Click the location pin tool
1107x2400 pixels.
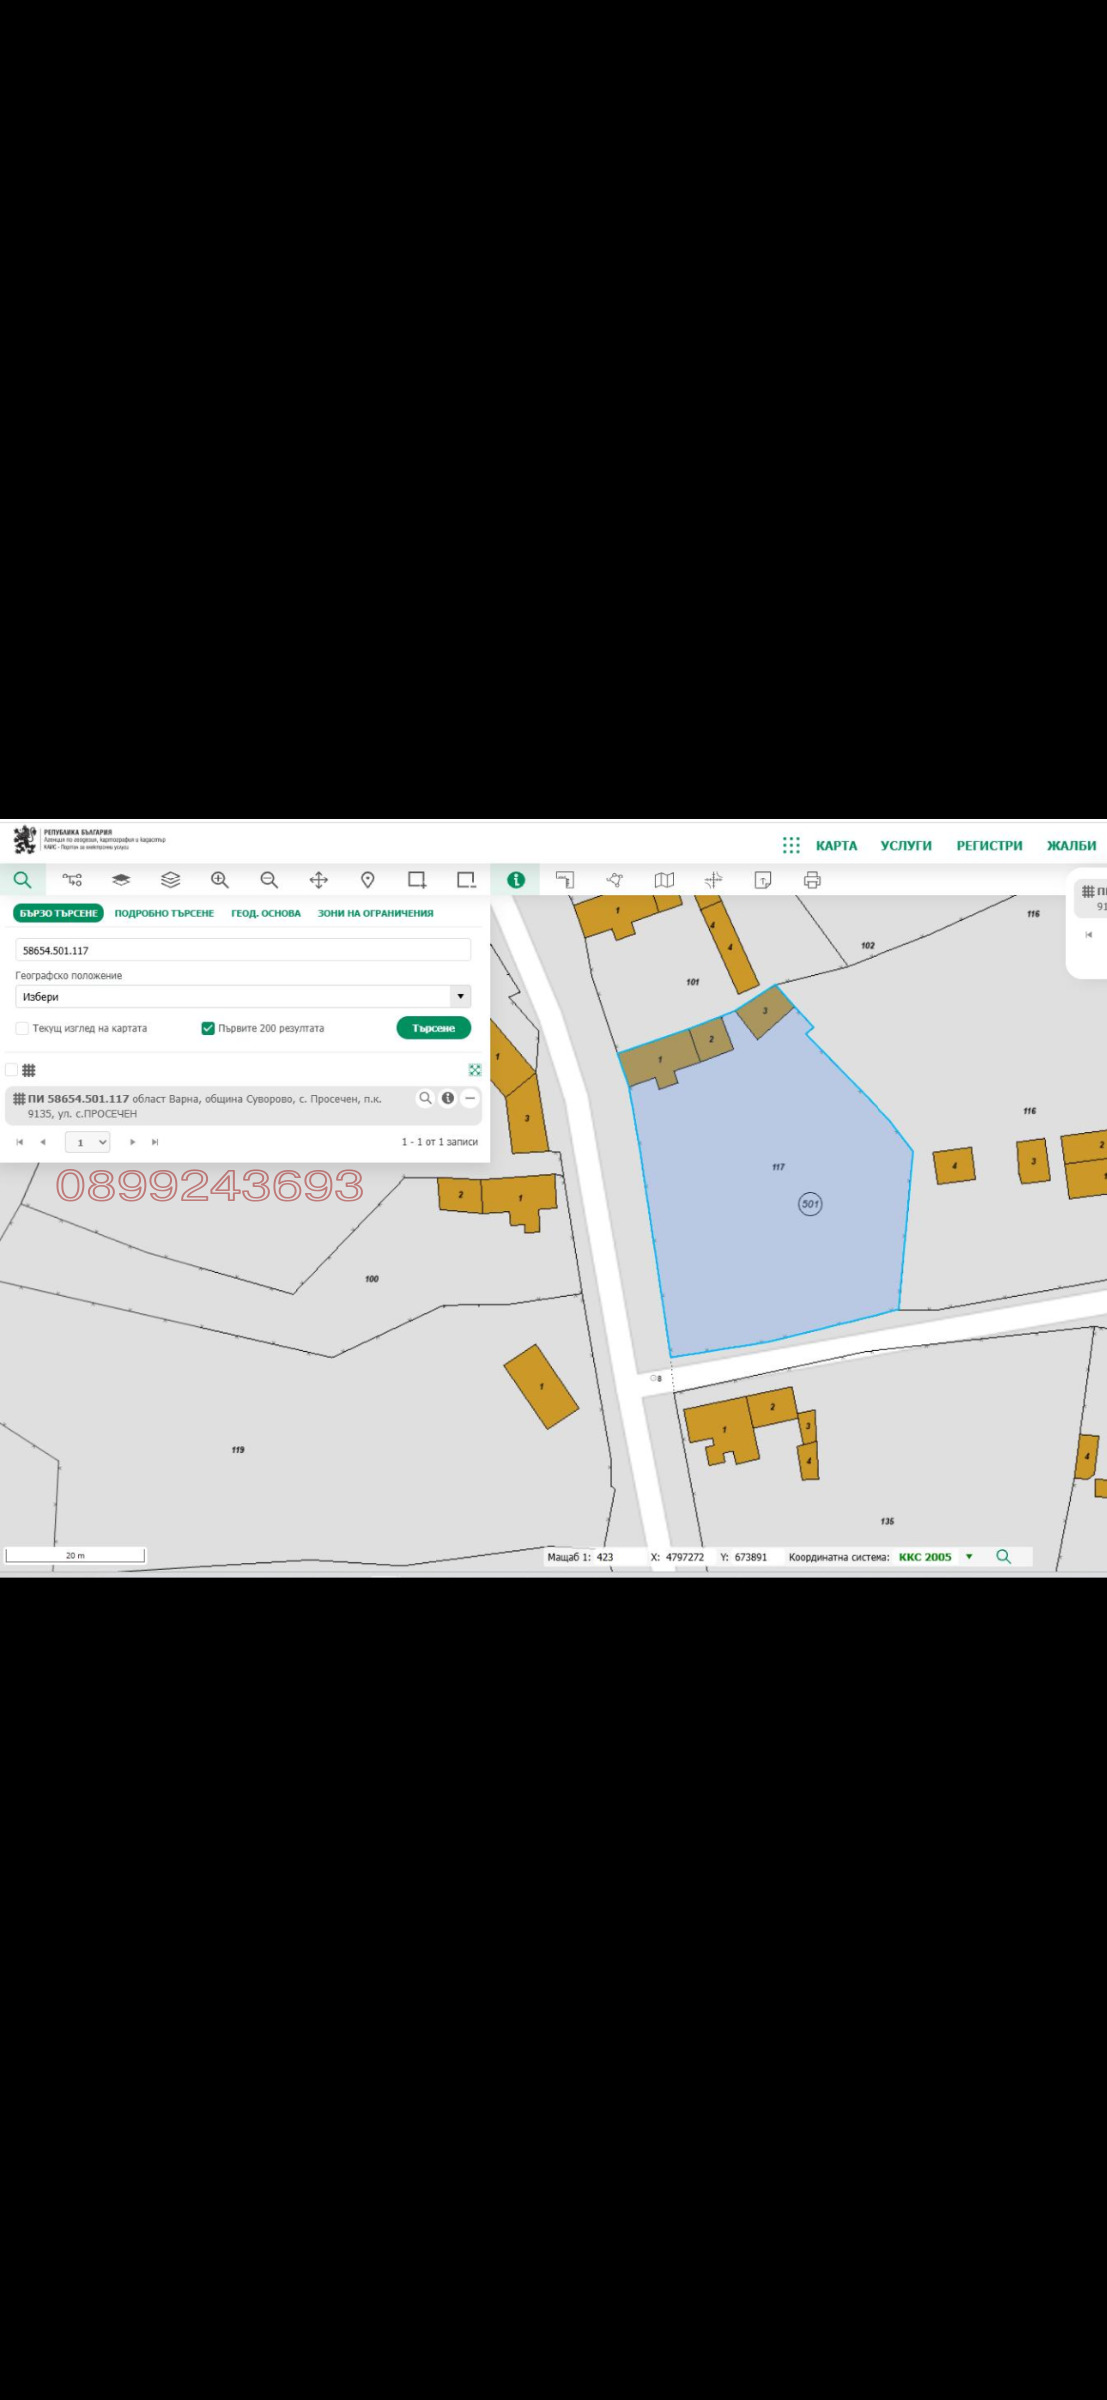pyautogui.click(x=368, y=880)
